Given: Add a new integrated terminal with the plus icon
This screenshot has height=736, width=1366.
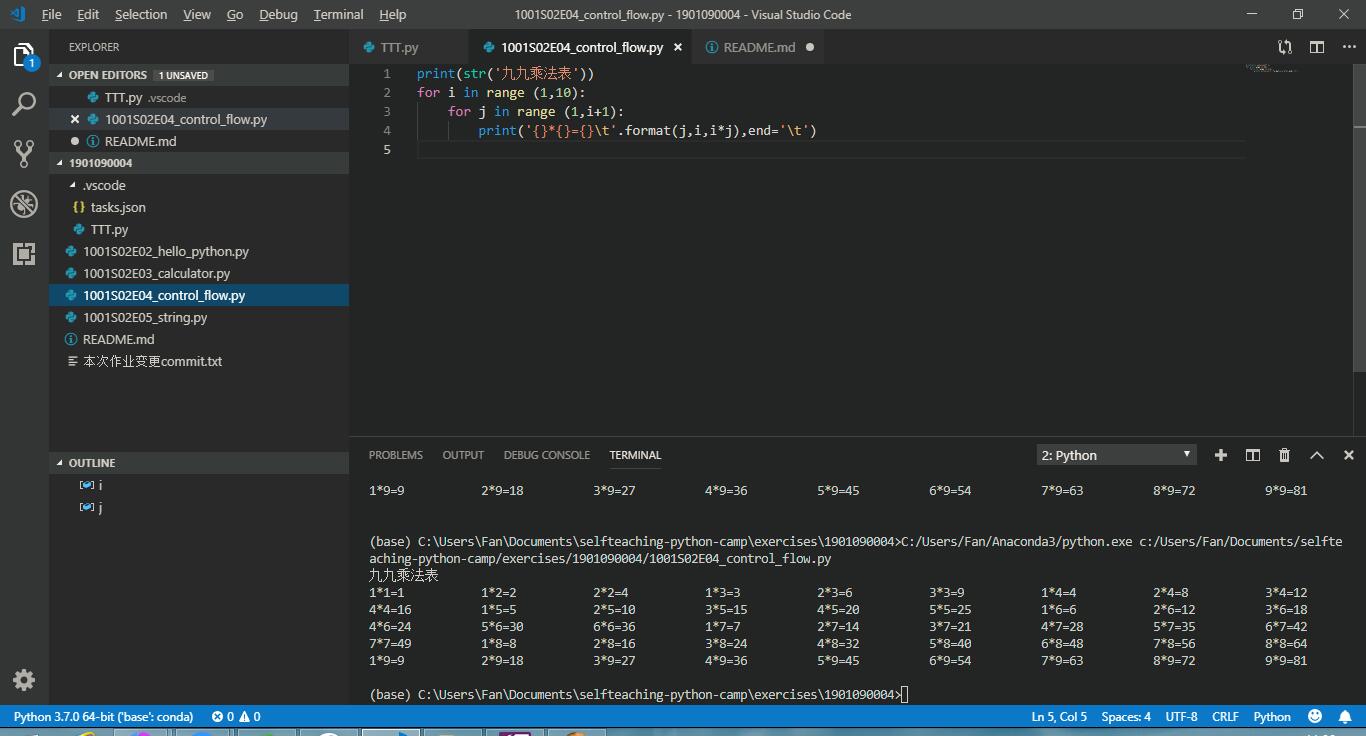Looking at the screenshot, I should 1220,455.
